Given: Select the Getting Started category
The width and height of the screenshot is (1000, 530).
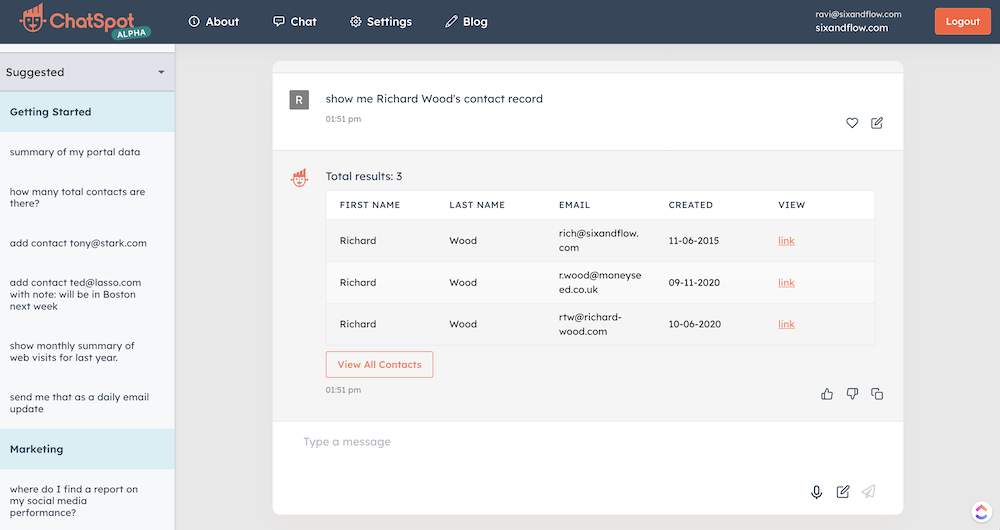Looking at the screenshot, I should pos(87,112).
